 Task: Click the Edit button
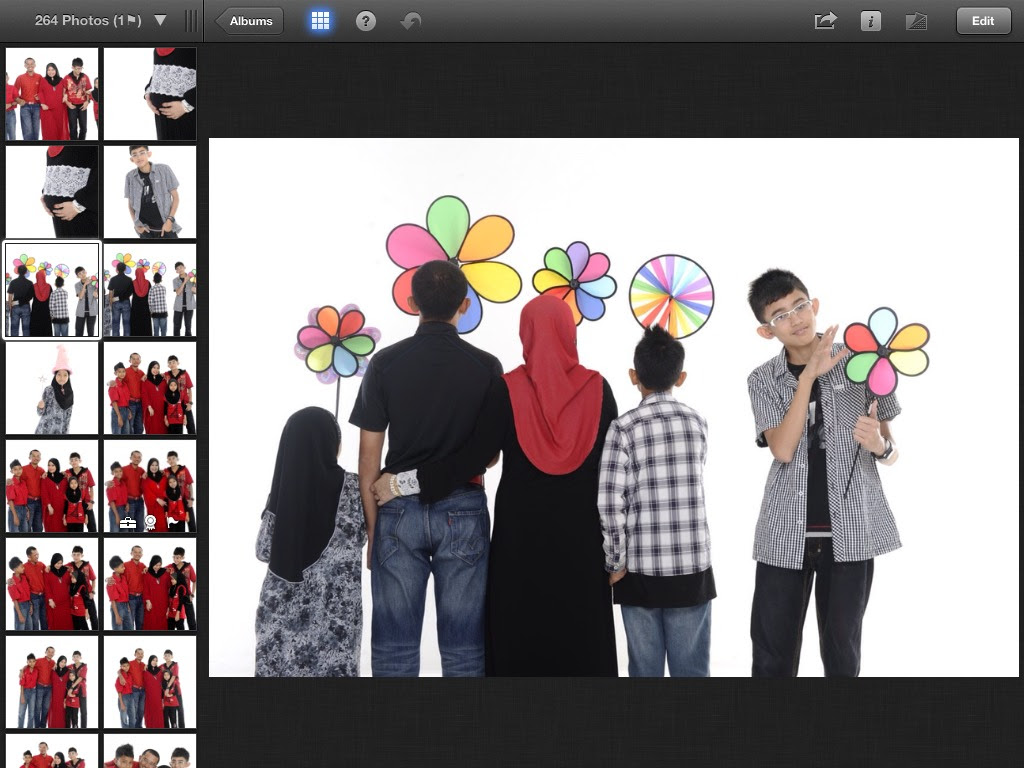[x=983, y=21]
